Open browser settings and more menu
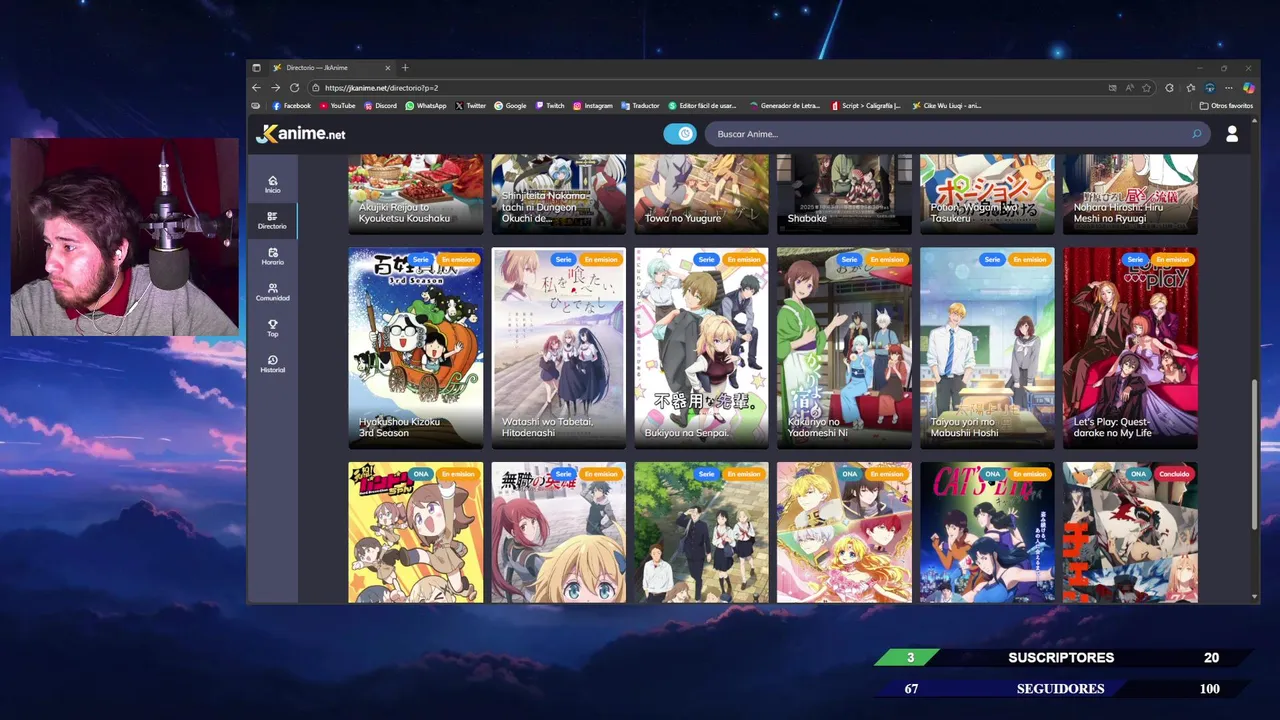 (x=1231, y=88)
